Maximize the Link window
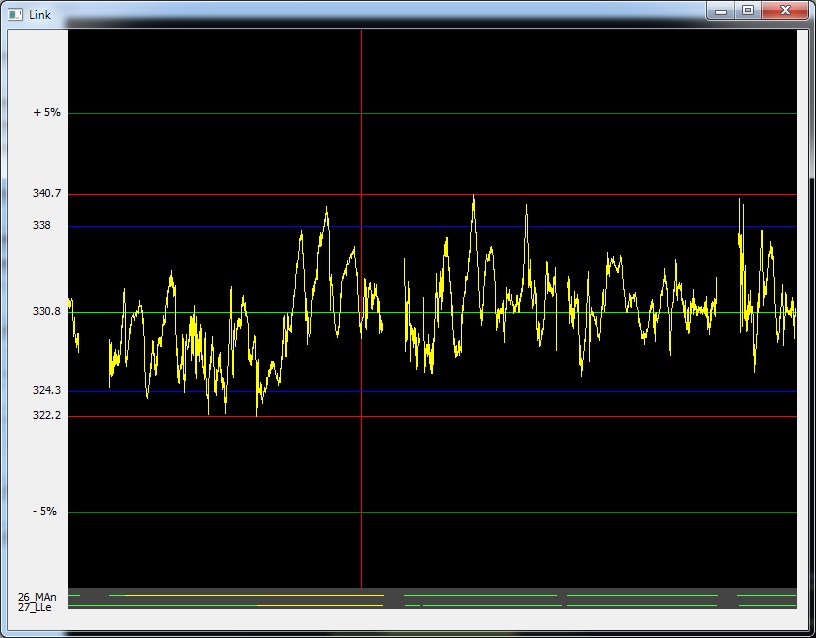This screenshot has height=638, width=816. [x=748, y=10]
